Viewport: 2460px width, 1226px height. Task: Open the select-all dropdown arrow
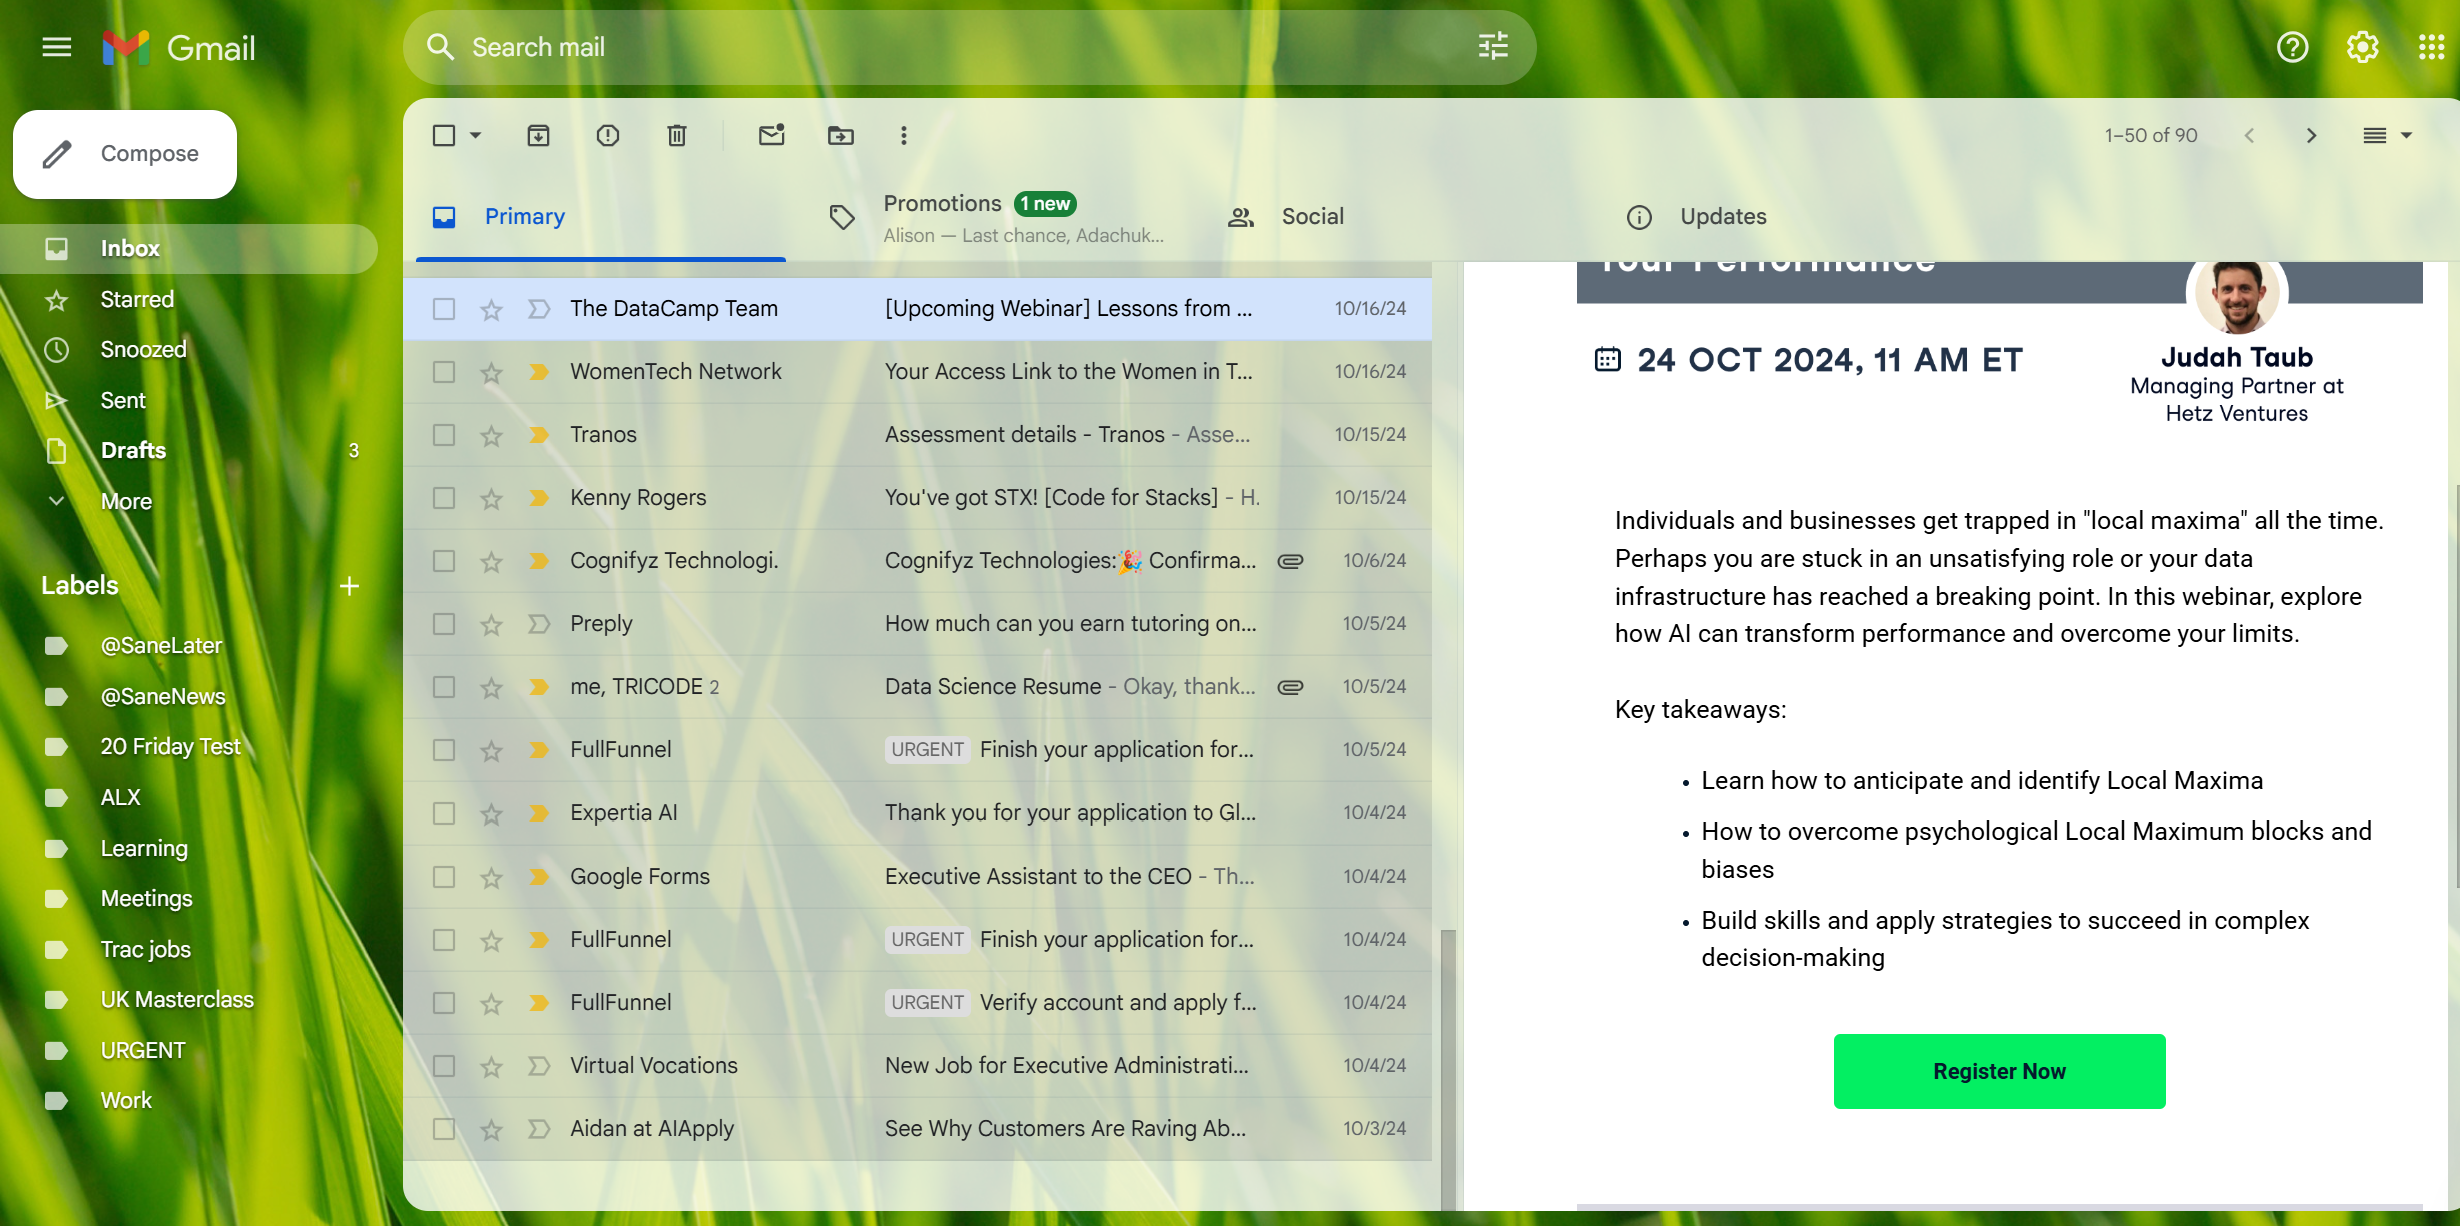[x=476, y=135]
